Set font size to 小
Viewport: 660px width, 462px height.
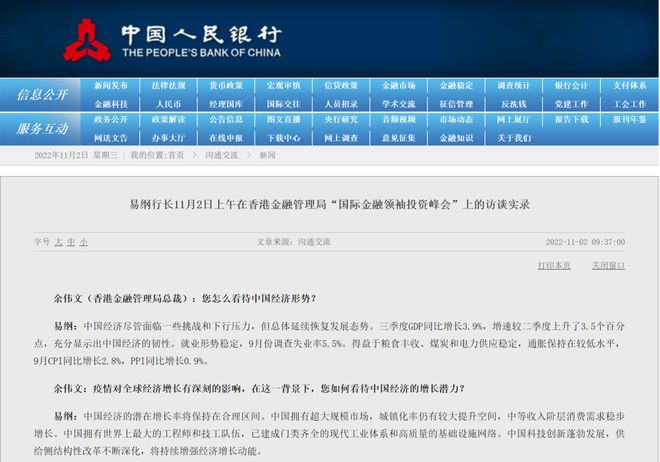(x=84, y=242)
